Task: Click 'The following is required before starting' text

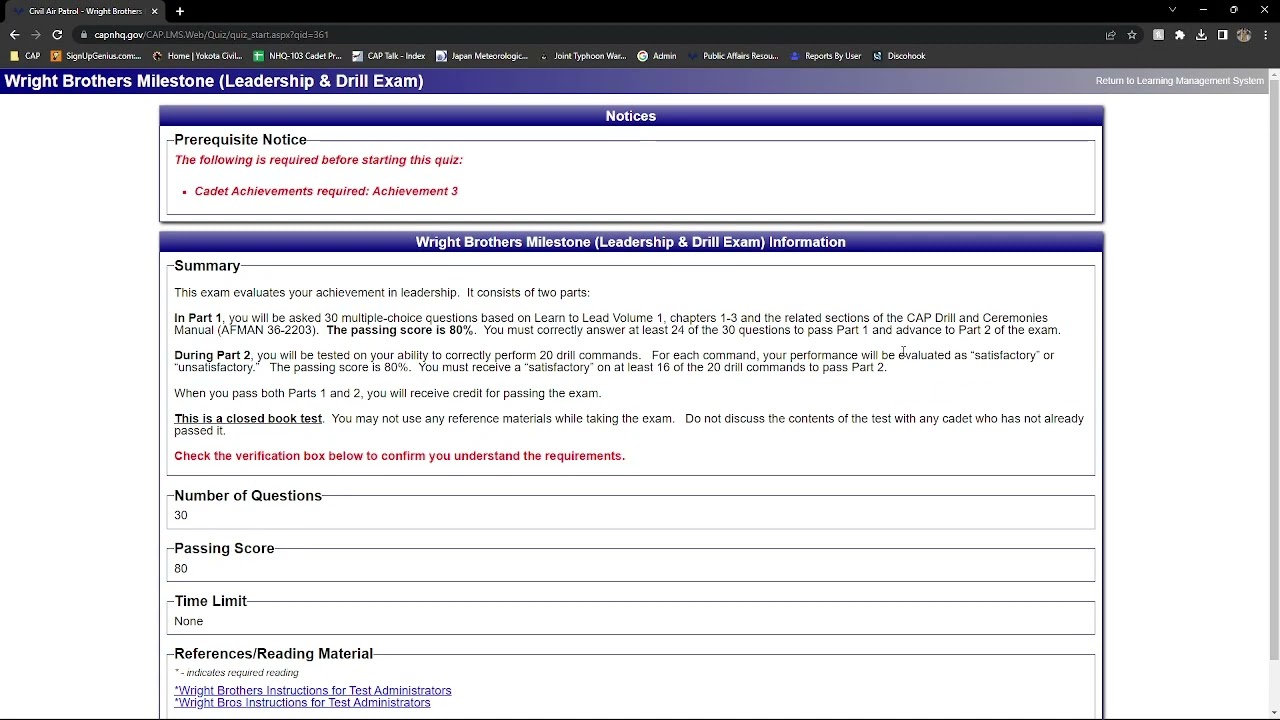Action: 318,160
